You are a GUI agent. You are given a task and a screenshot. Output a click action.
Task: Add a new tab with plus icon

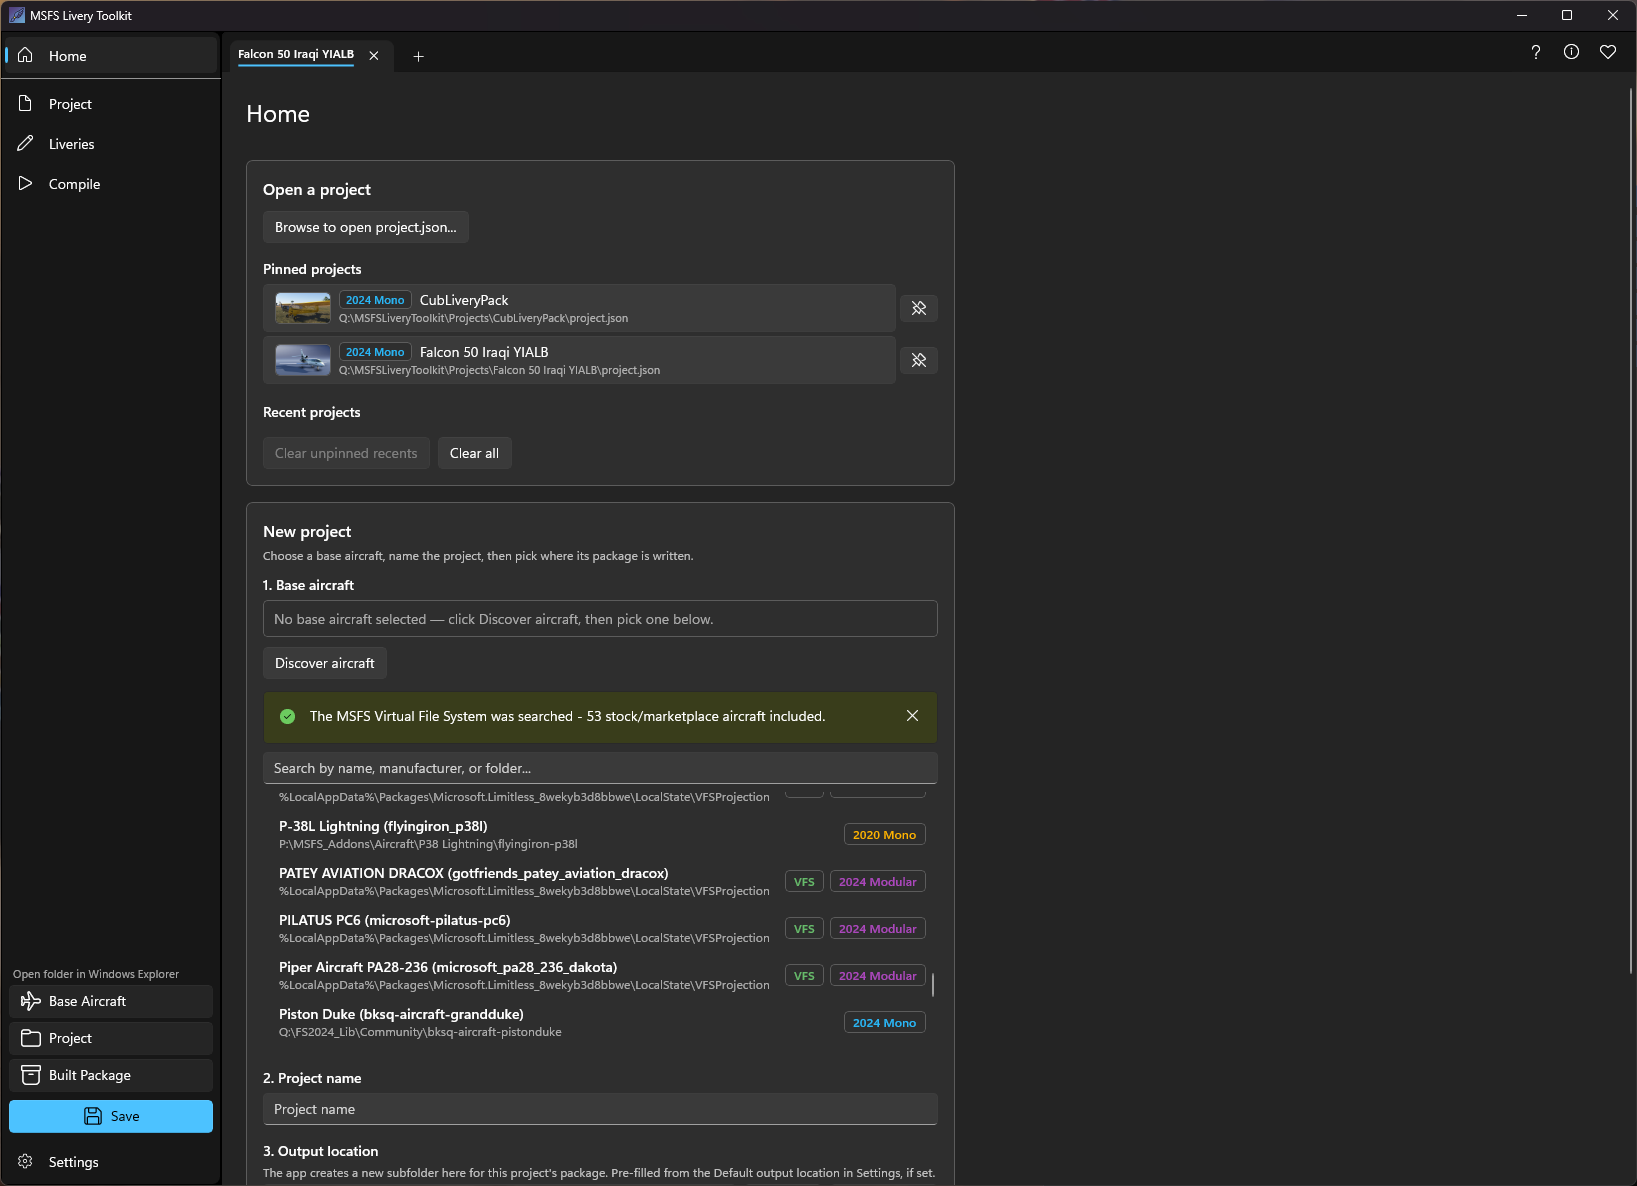[418, 56]
